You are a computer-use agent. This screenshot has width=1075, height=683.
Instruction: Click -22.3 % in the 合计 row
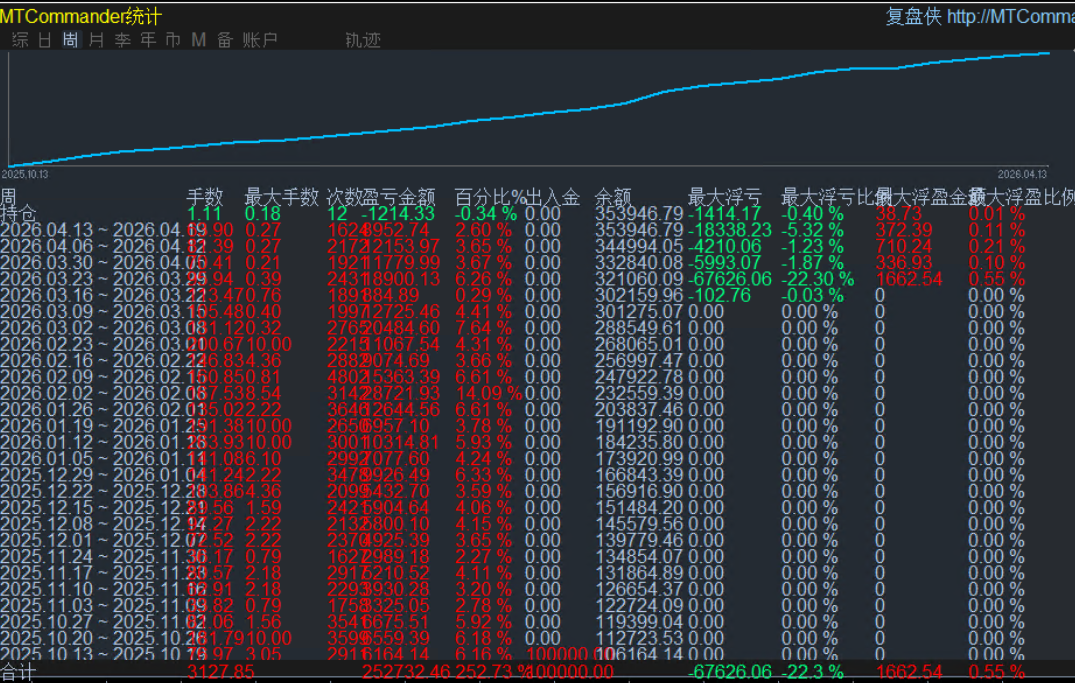coord(812,672)
